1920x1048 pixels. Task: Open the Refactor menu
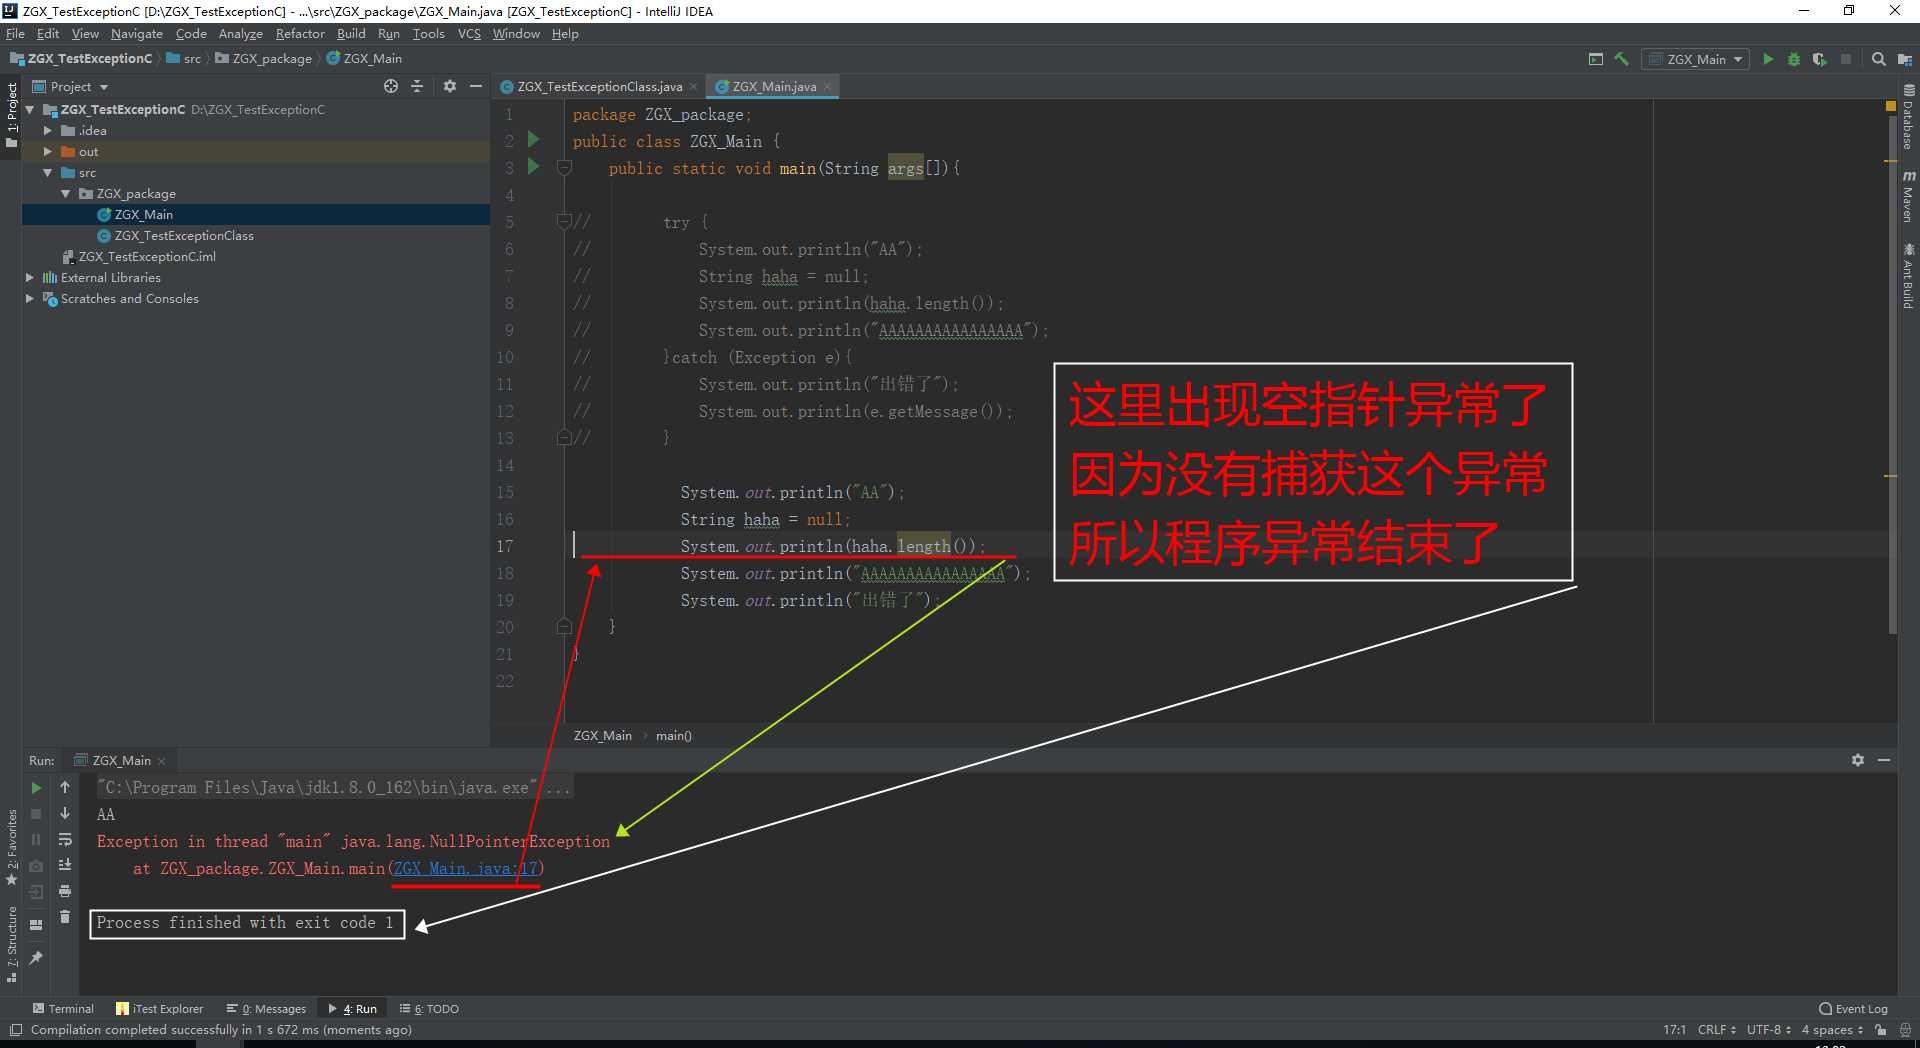[x=300, y=34]
